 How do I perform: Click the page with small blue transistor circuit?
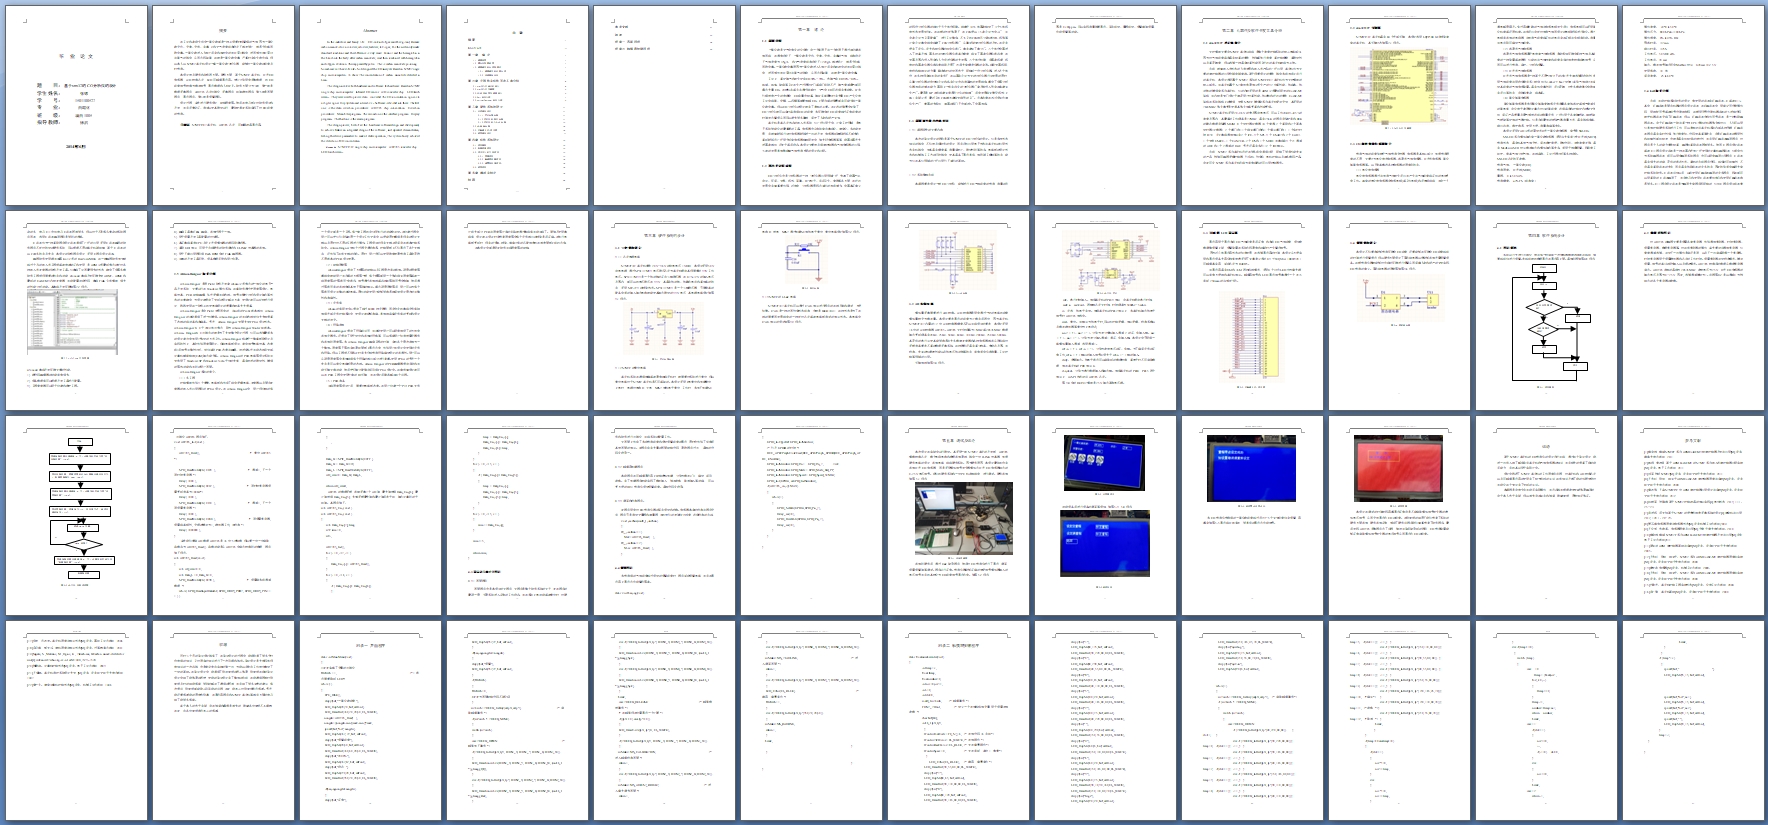tap(811, 311)
